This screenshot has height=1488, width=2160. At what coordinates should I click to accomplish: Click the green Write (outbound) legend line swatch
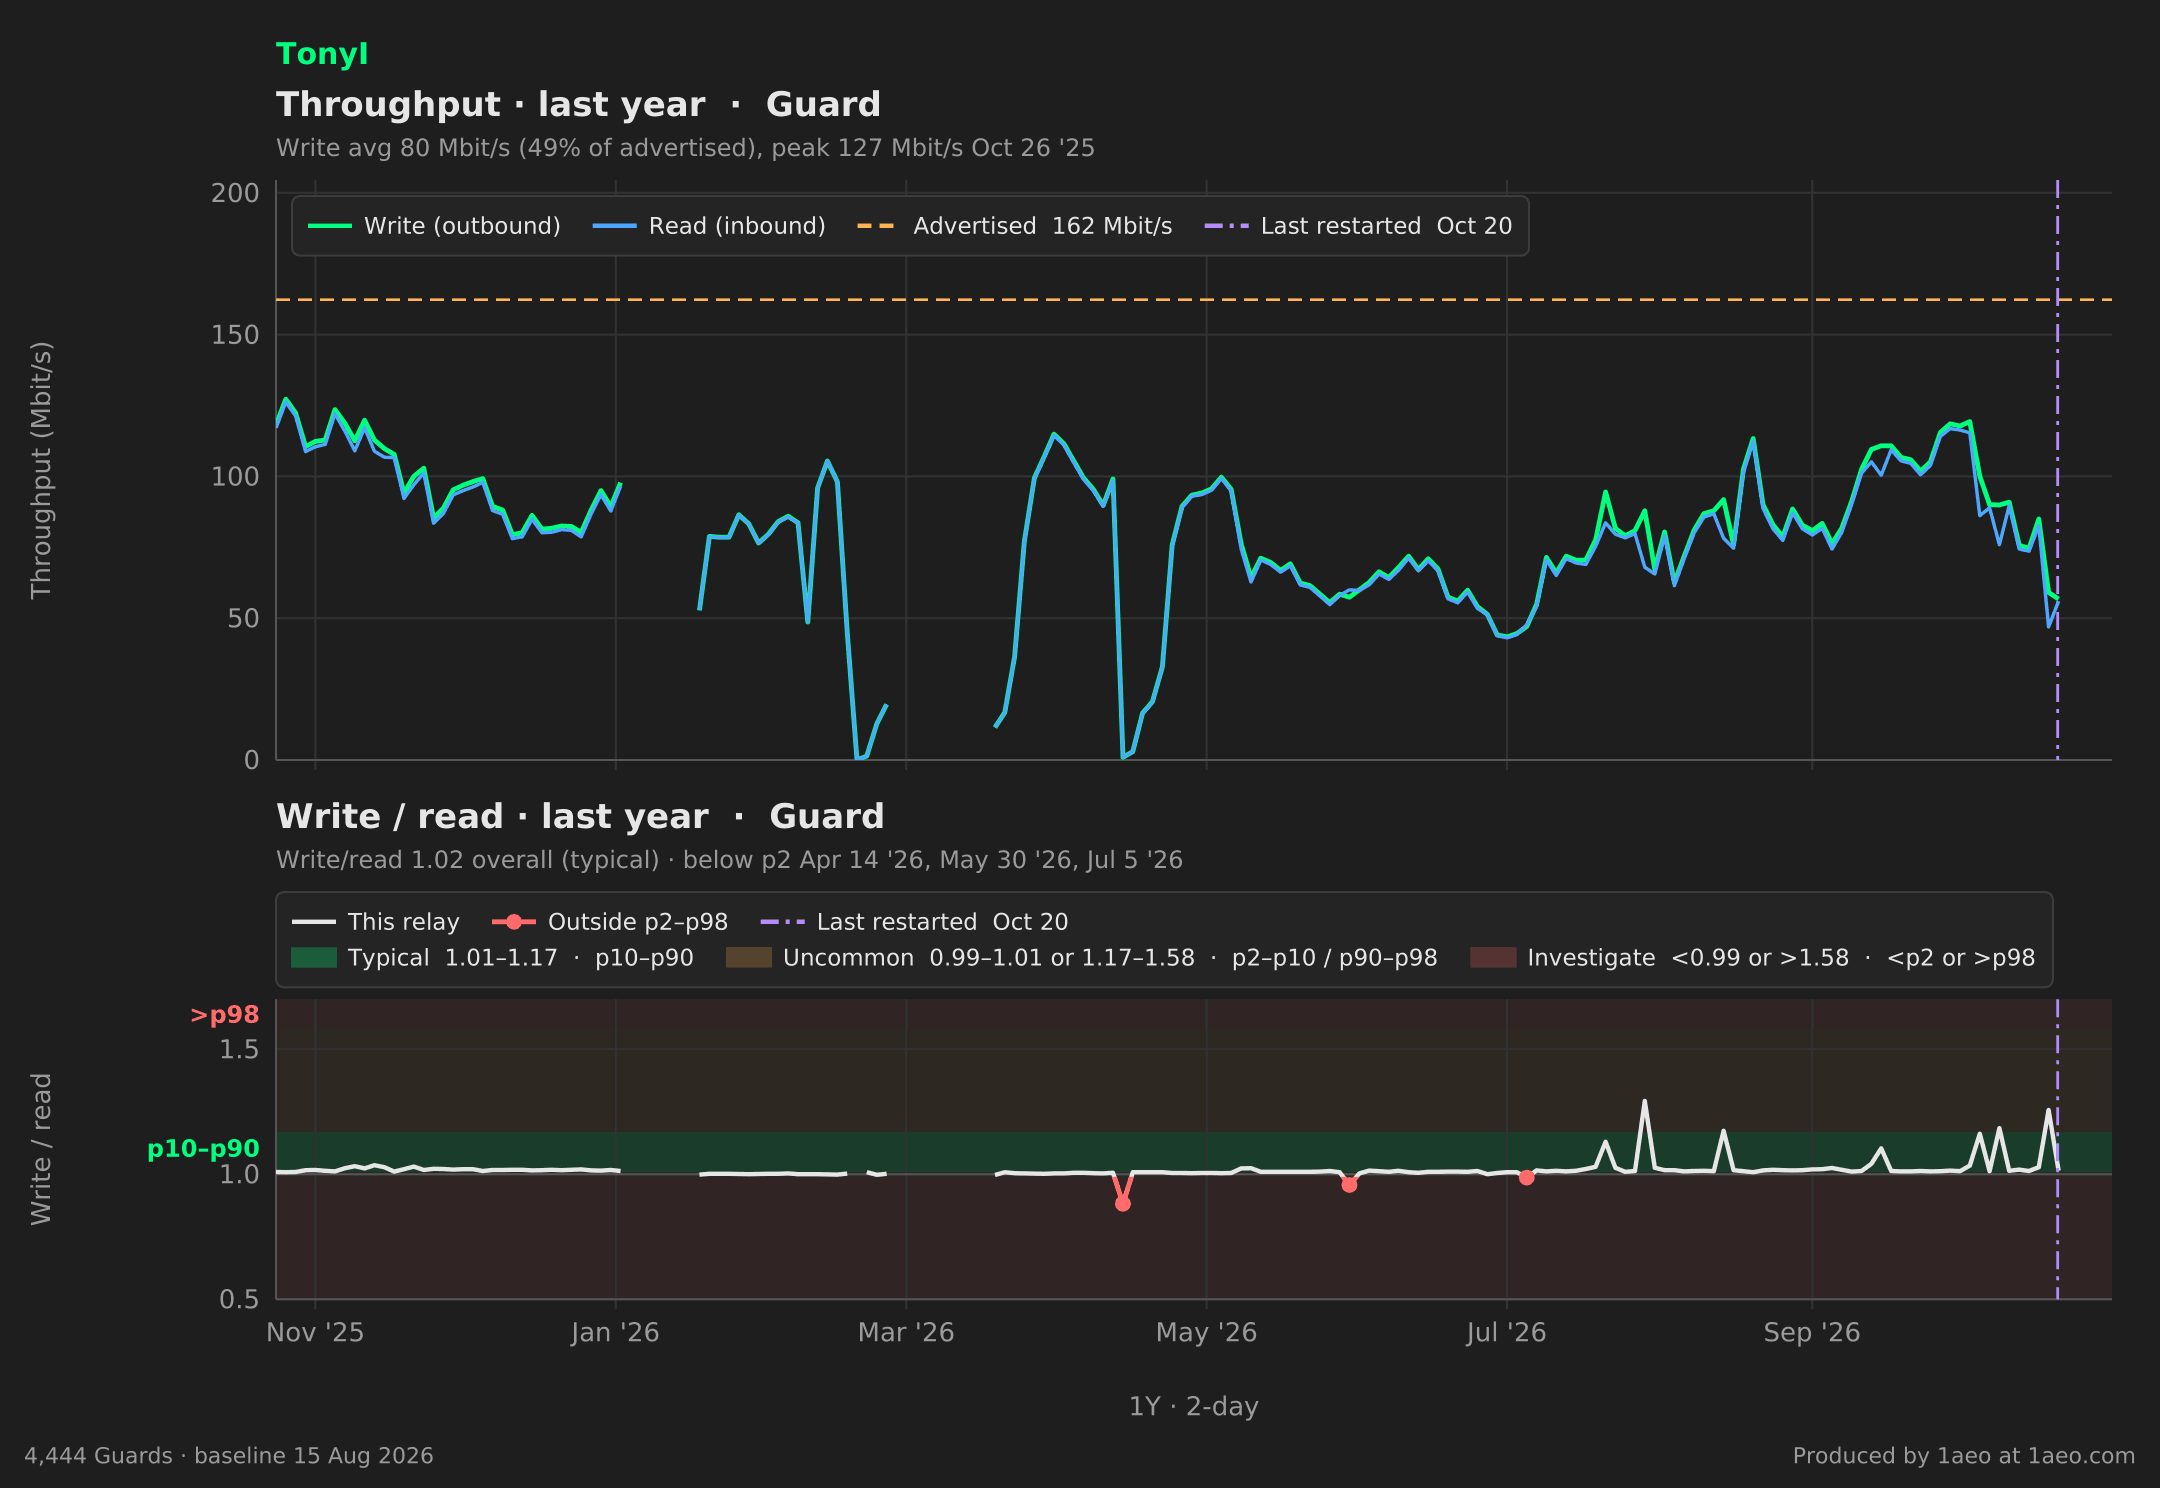click(330, 226)
